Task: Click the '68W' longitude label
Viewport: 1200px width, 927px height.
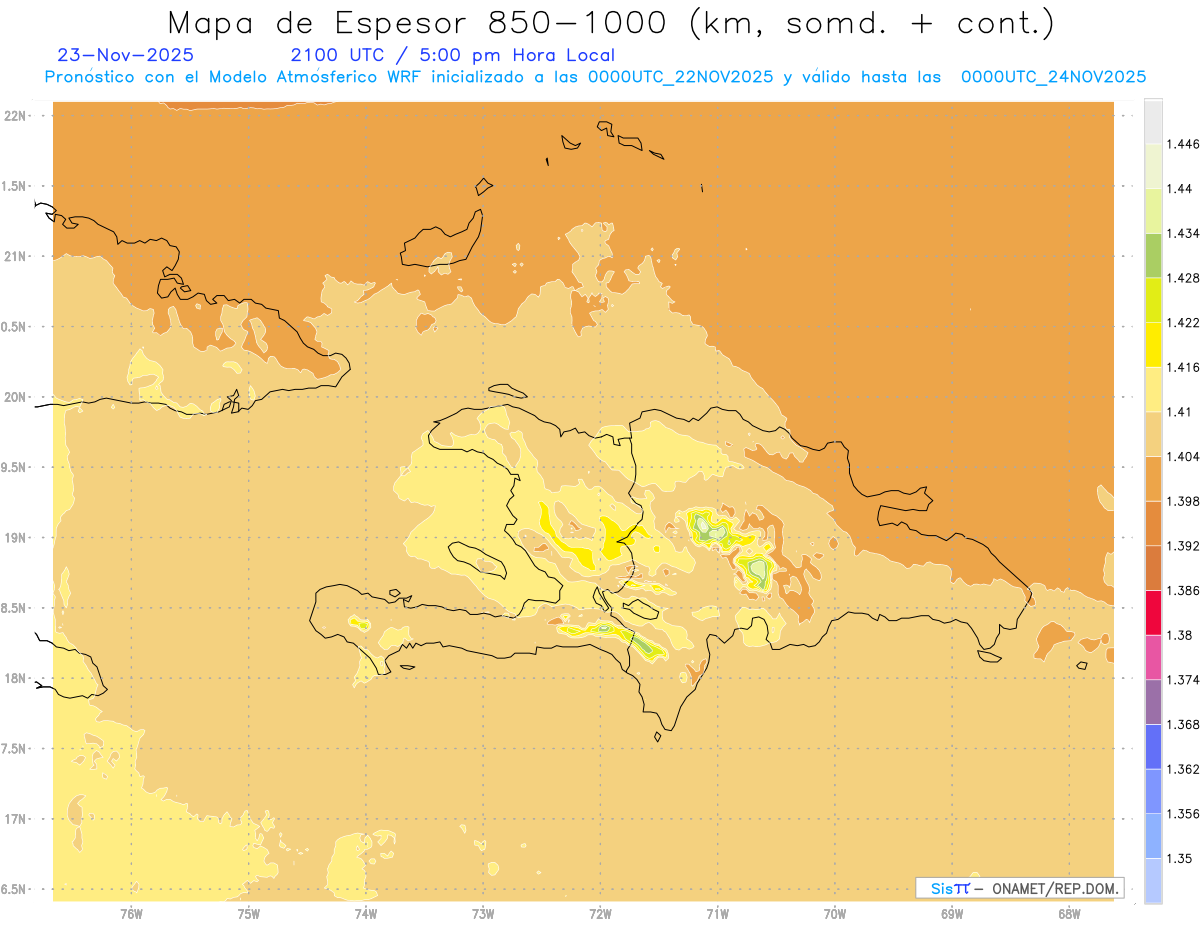Action: tap(1069, 913)
